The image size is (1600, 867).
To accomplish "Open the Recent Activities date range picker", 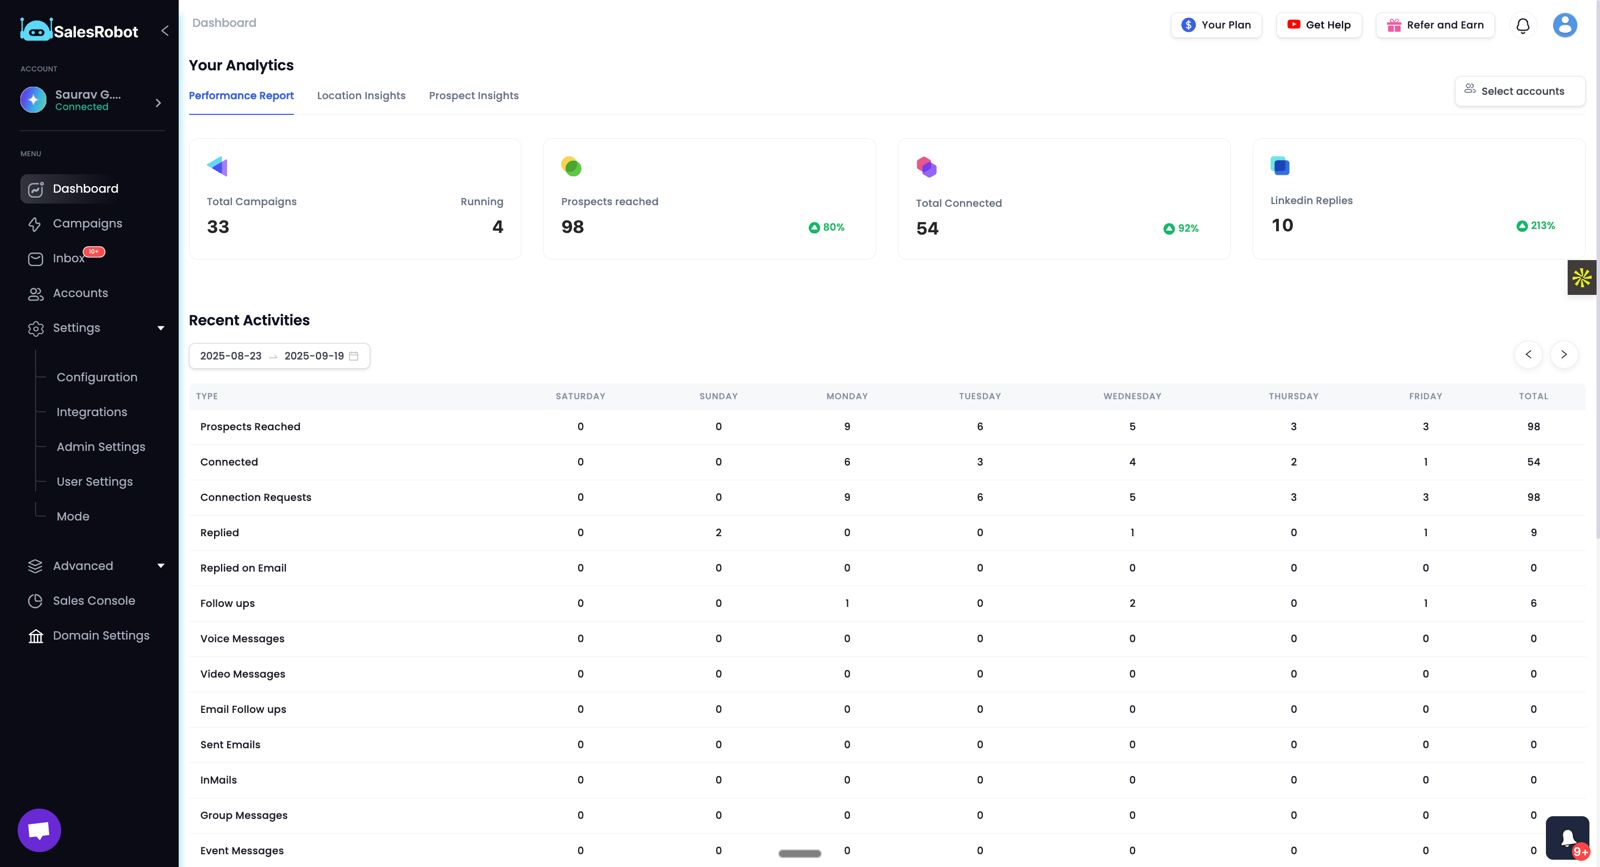I will tap(279, 356).
